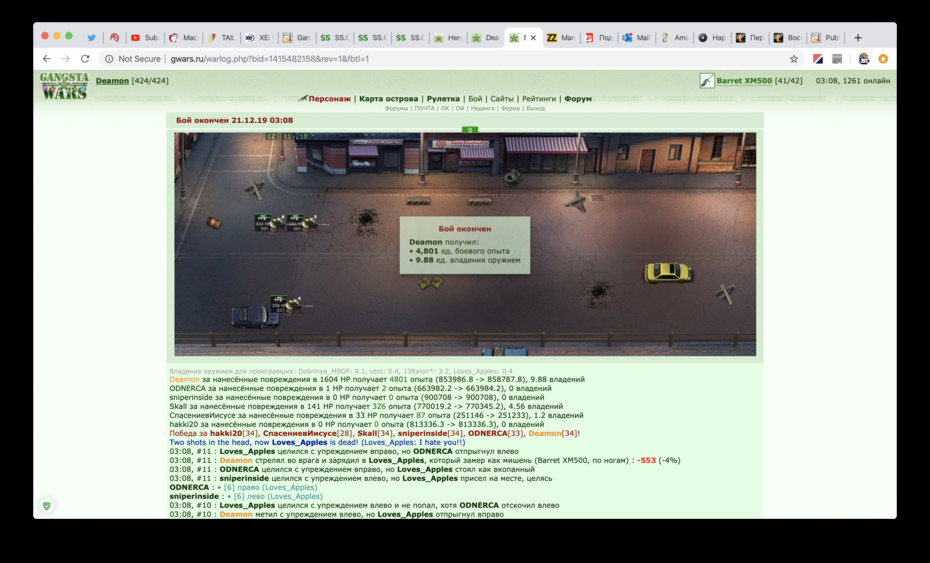Screen dimensions: 930x563
Task: Open the Форум main menu link
Action: (578, 98)
